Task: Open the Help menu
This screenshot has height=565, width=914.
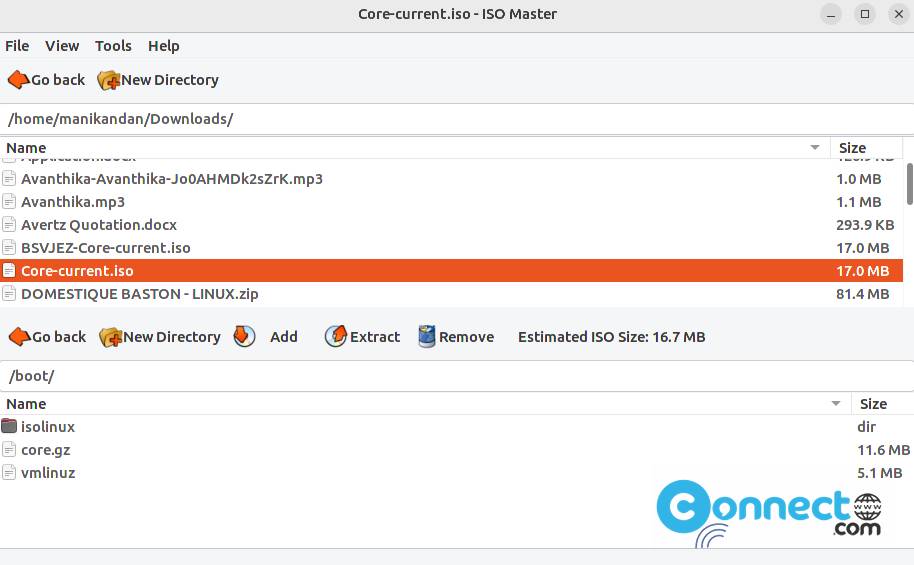Action: pyautogui.click(x=163, y=45)
